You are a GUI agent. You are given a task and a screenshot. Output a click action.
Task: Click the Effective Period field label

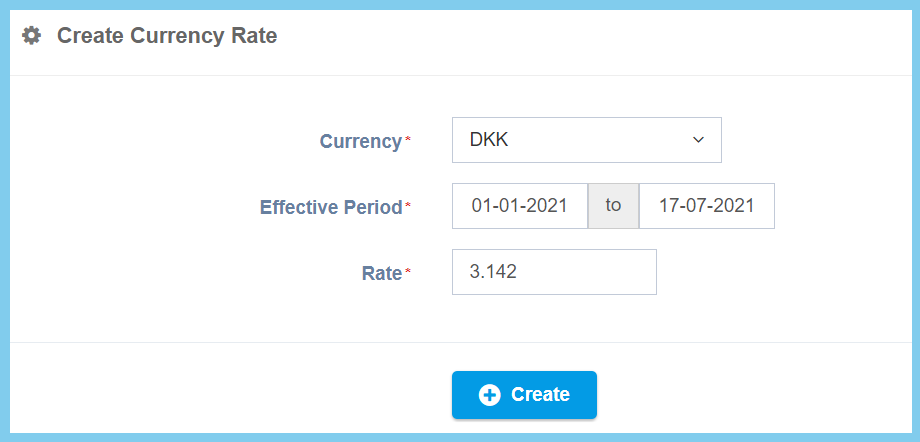[330, 207]
